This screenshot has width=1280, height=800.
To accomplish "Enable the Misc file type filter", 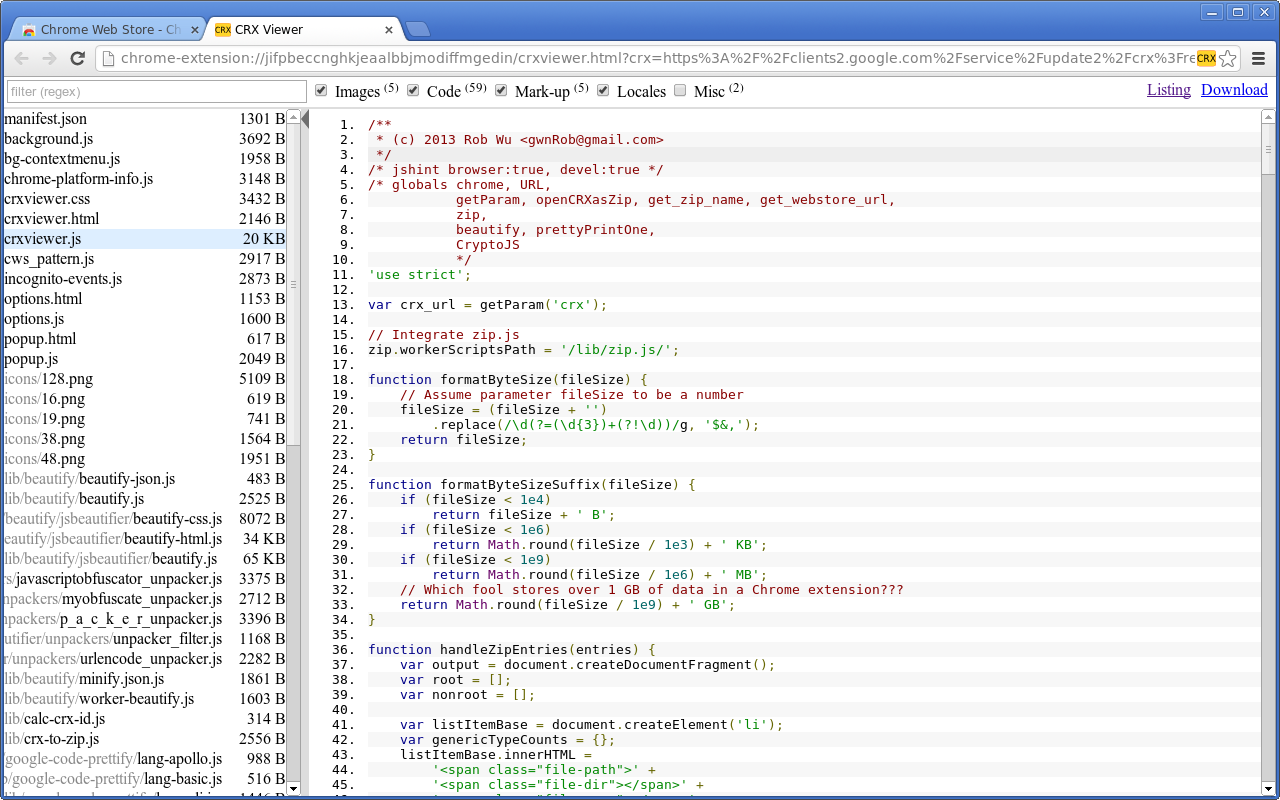I will click(679, 90).
